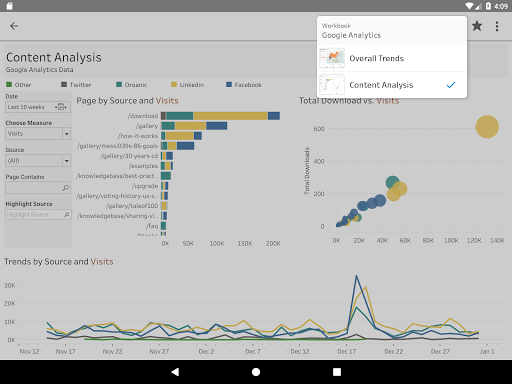Click the Highlight Source search icon

click(x=67, y=215)
